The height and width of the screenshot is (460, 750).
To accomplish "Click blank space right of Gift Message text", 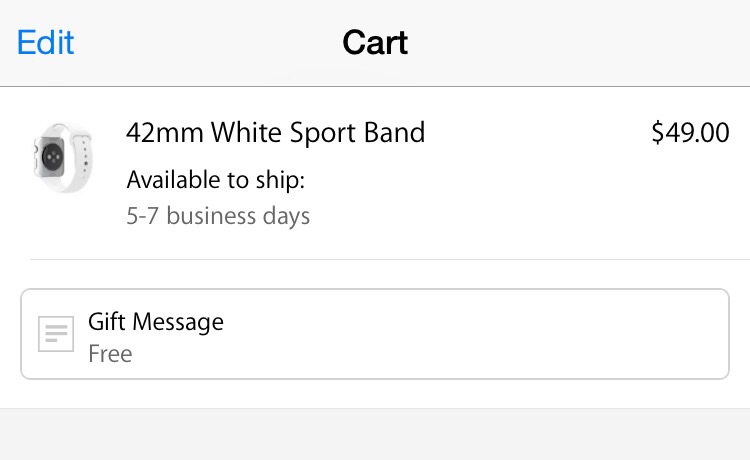I will coord(474,334).
